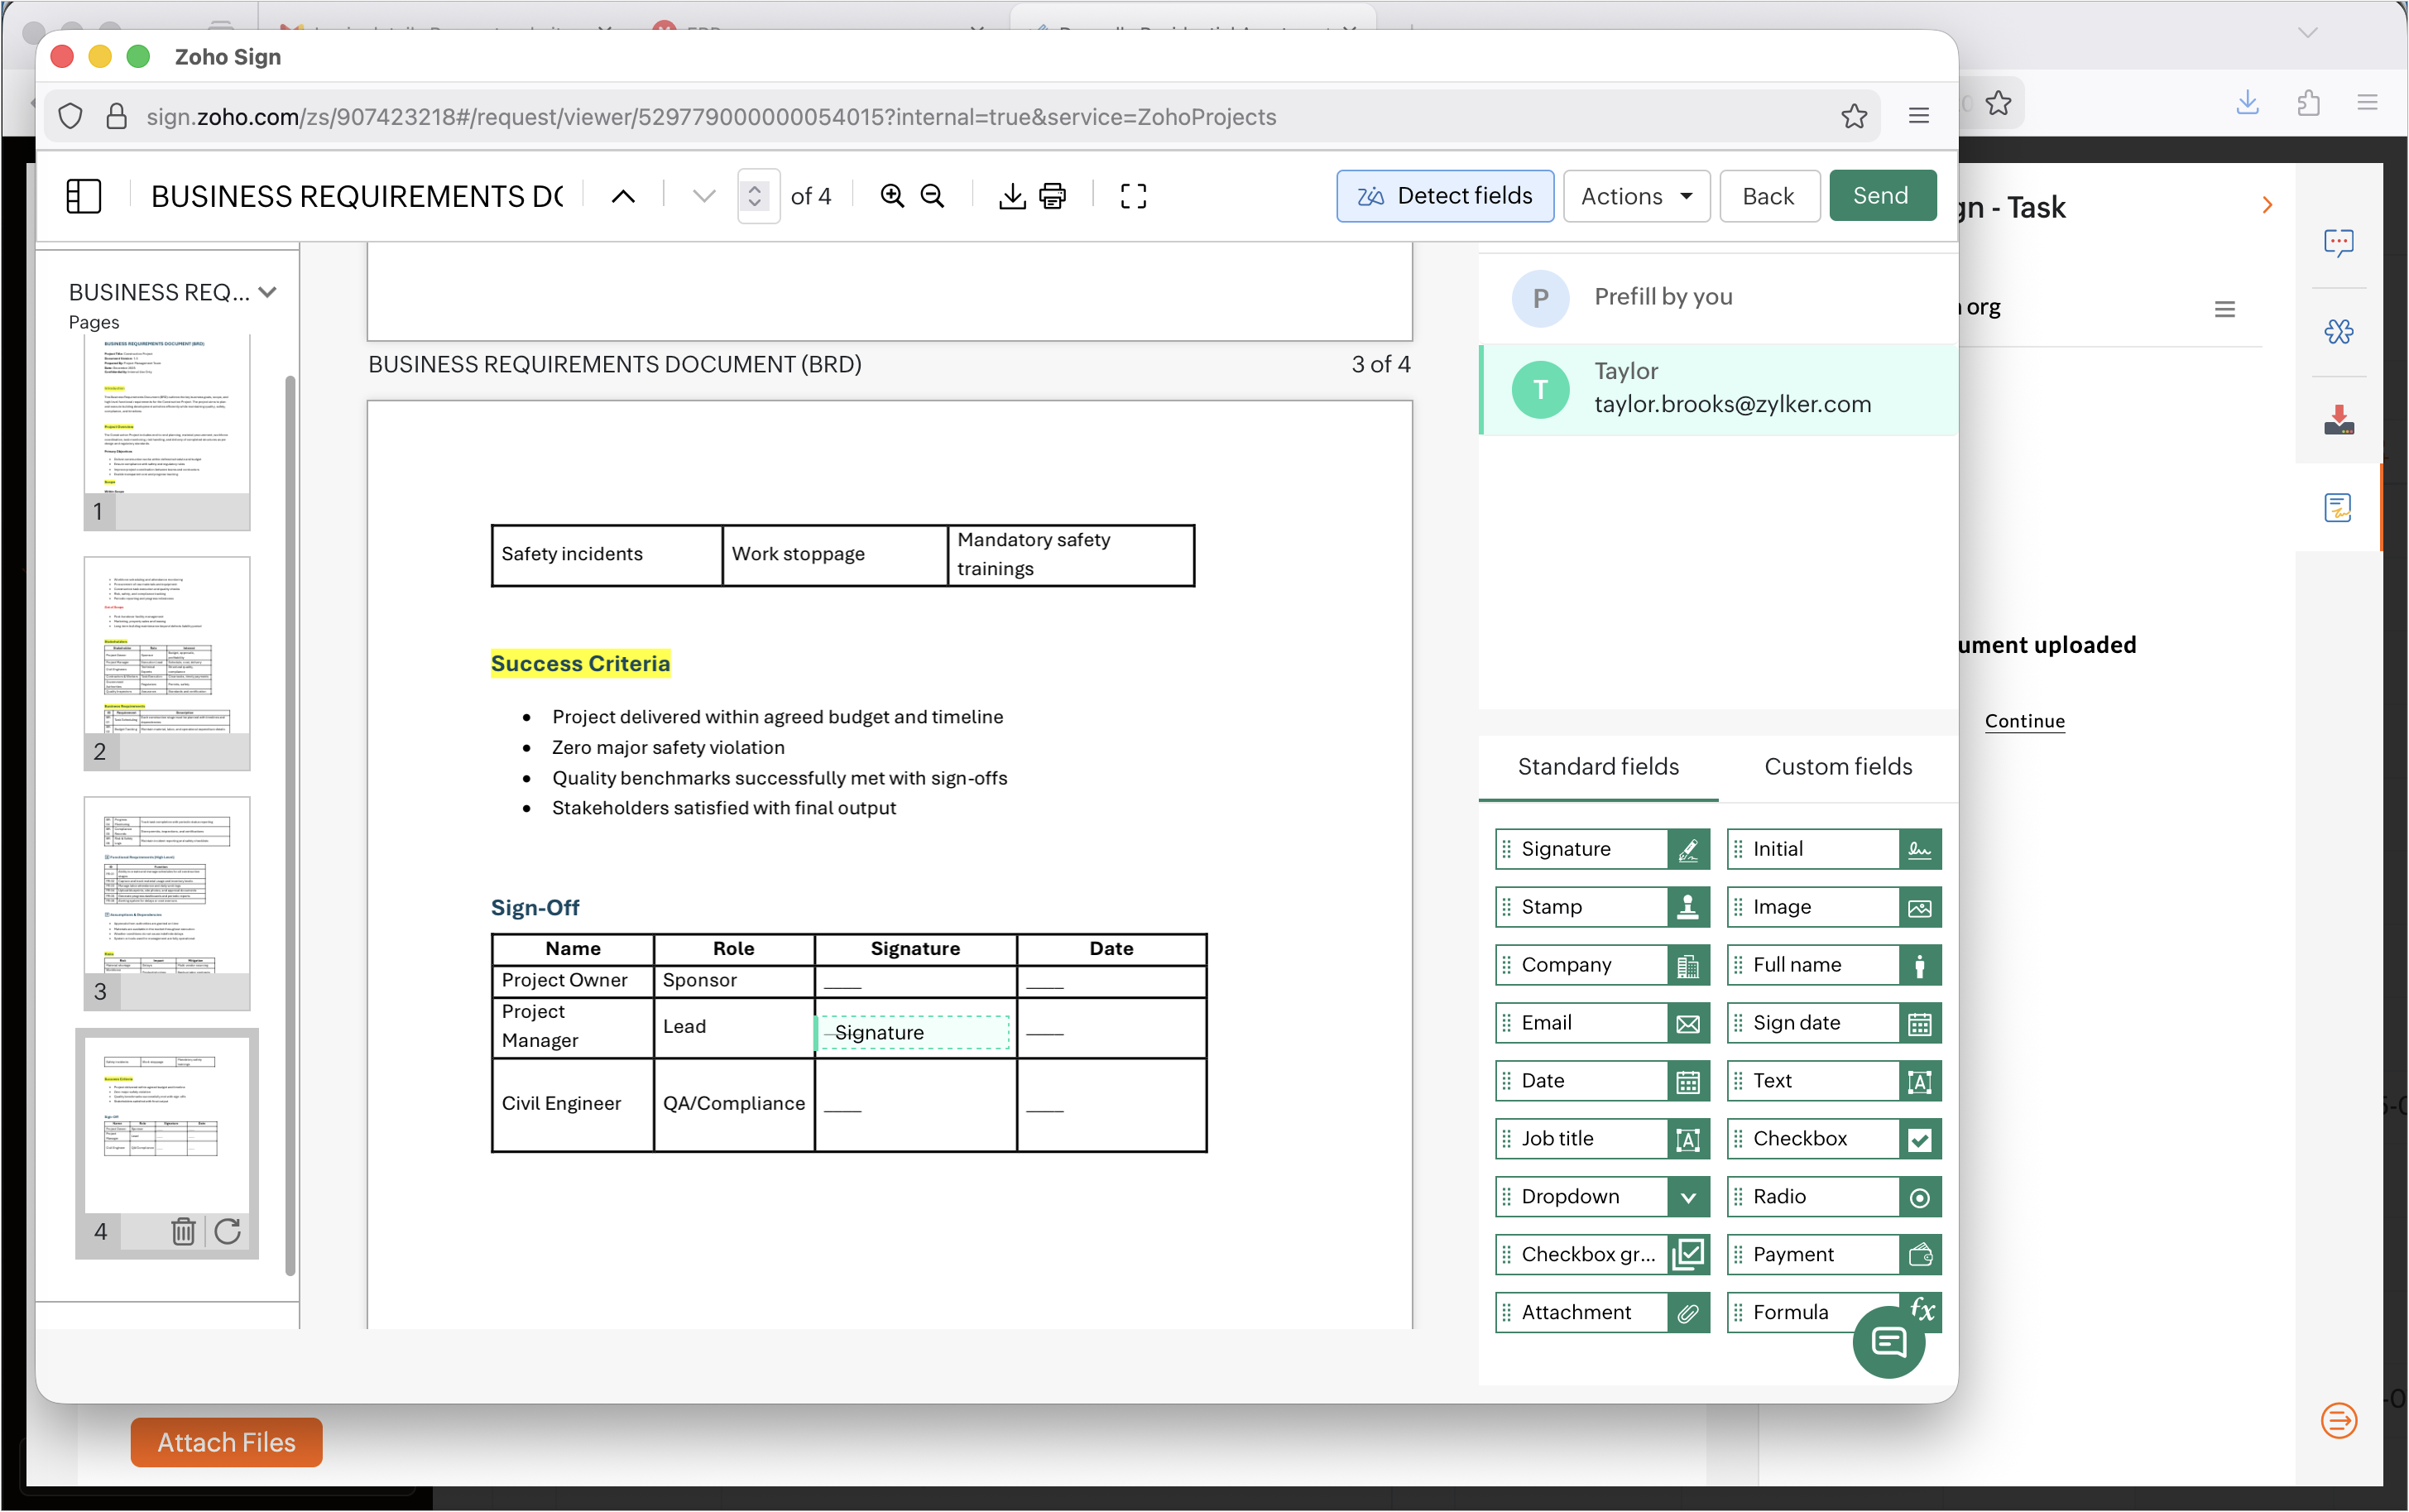Image resolution: width=2409 pixels, height=1512 pixels.
Task: Open the Actions dropdown menu
Action: point(1635,196)
